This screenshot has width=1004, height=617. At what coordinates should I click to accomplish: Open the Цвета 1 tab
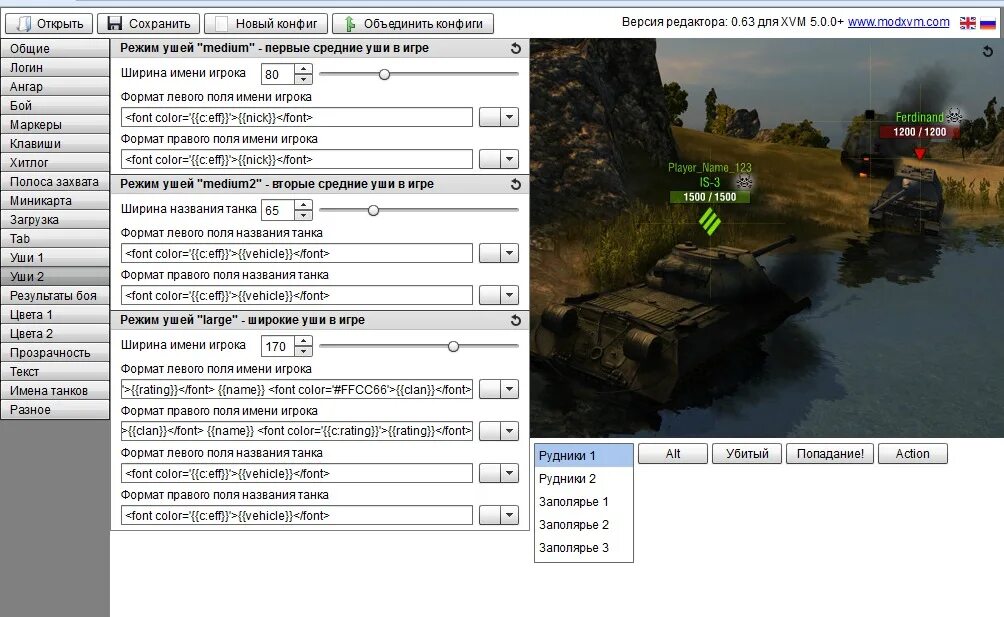pos(55,315)
